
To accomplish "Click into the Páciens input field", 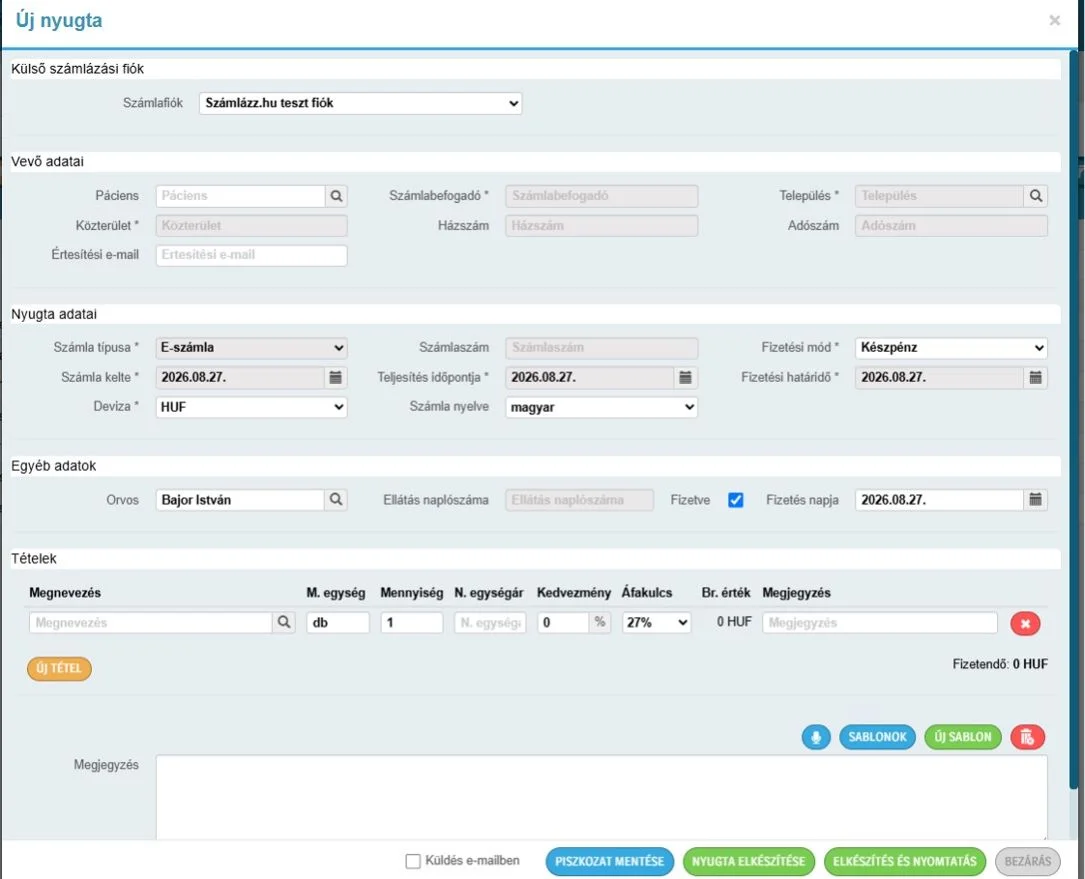I will tap(240, 196).
